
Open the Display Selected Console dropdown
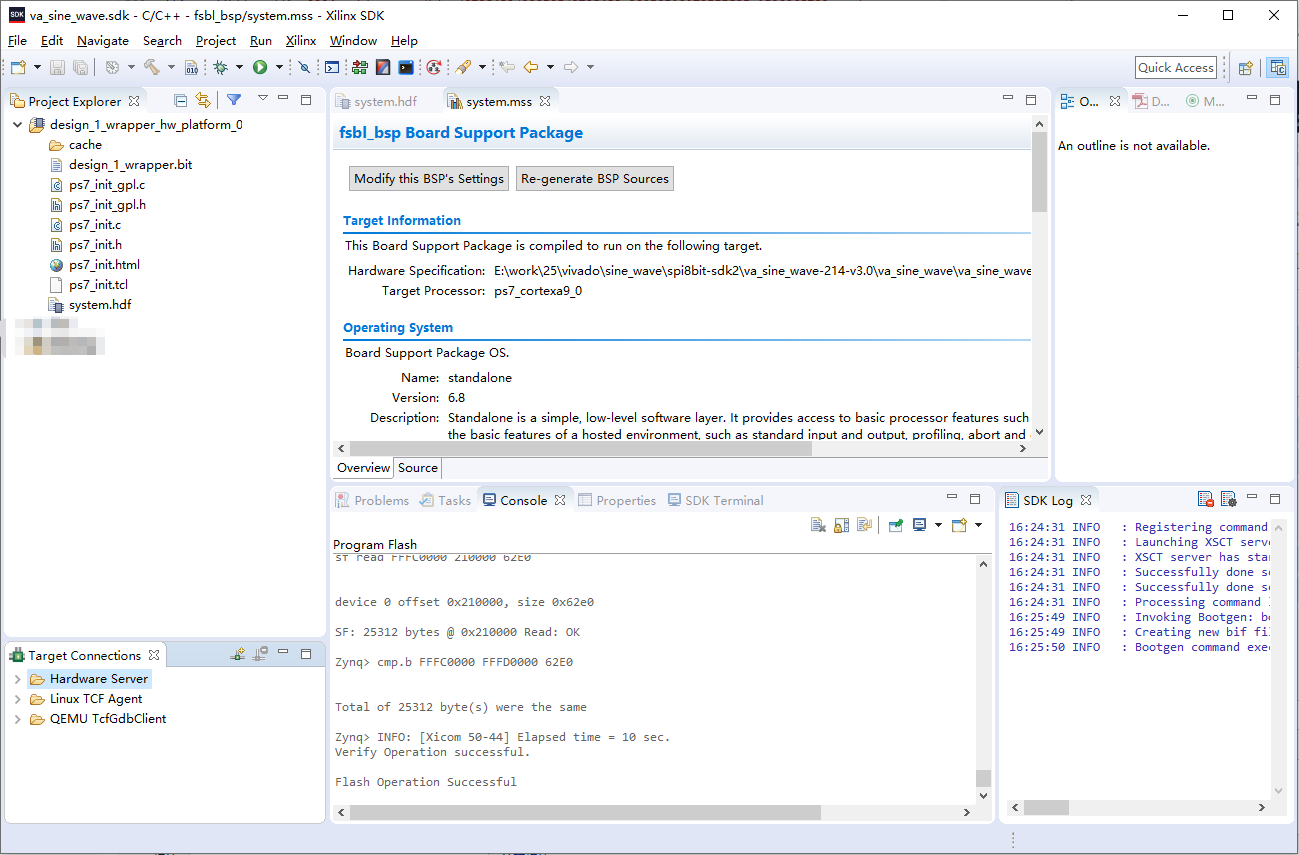(x=938, y=525)
